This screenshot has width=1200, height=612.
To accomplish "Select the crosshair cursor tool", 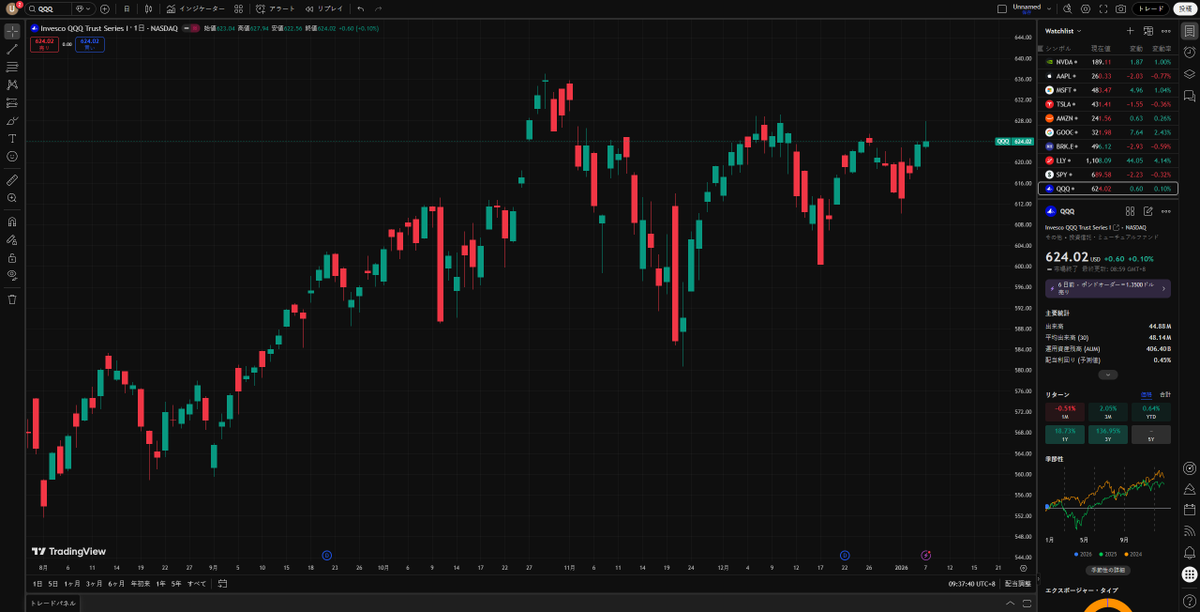I will tap(12, 31).
